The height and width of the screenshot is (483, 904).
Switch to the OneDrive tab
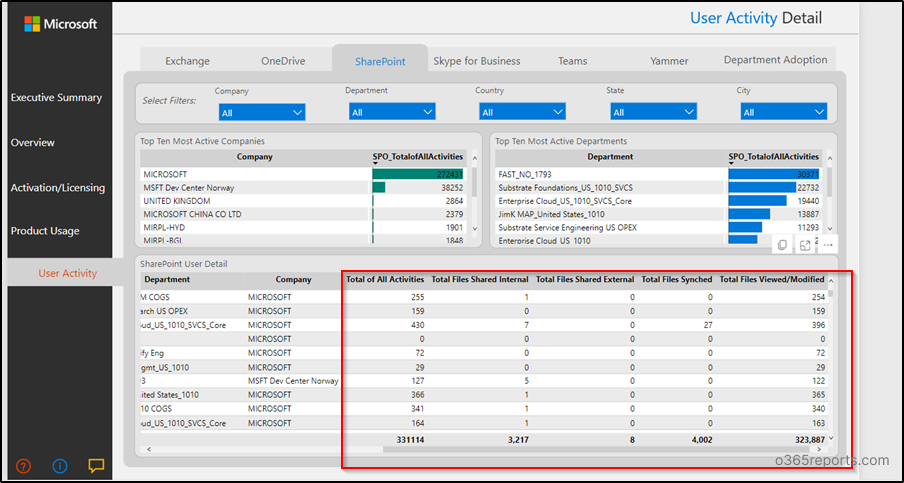coord(283,61)
